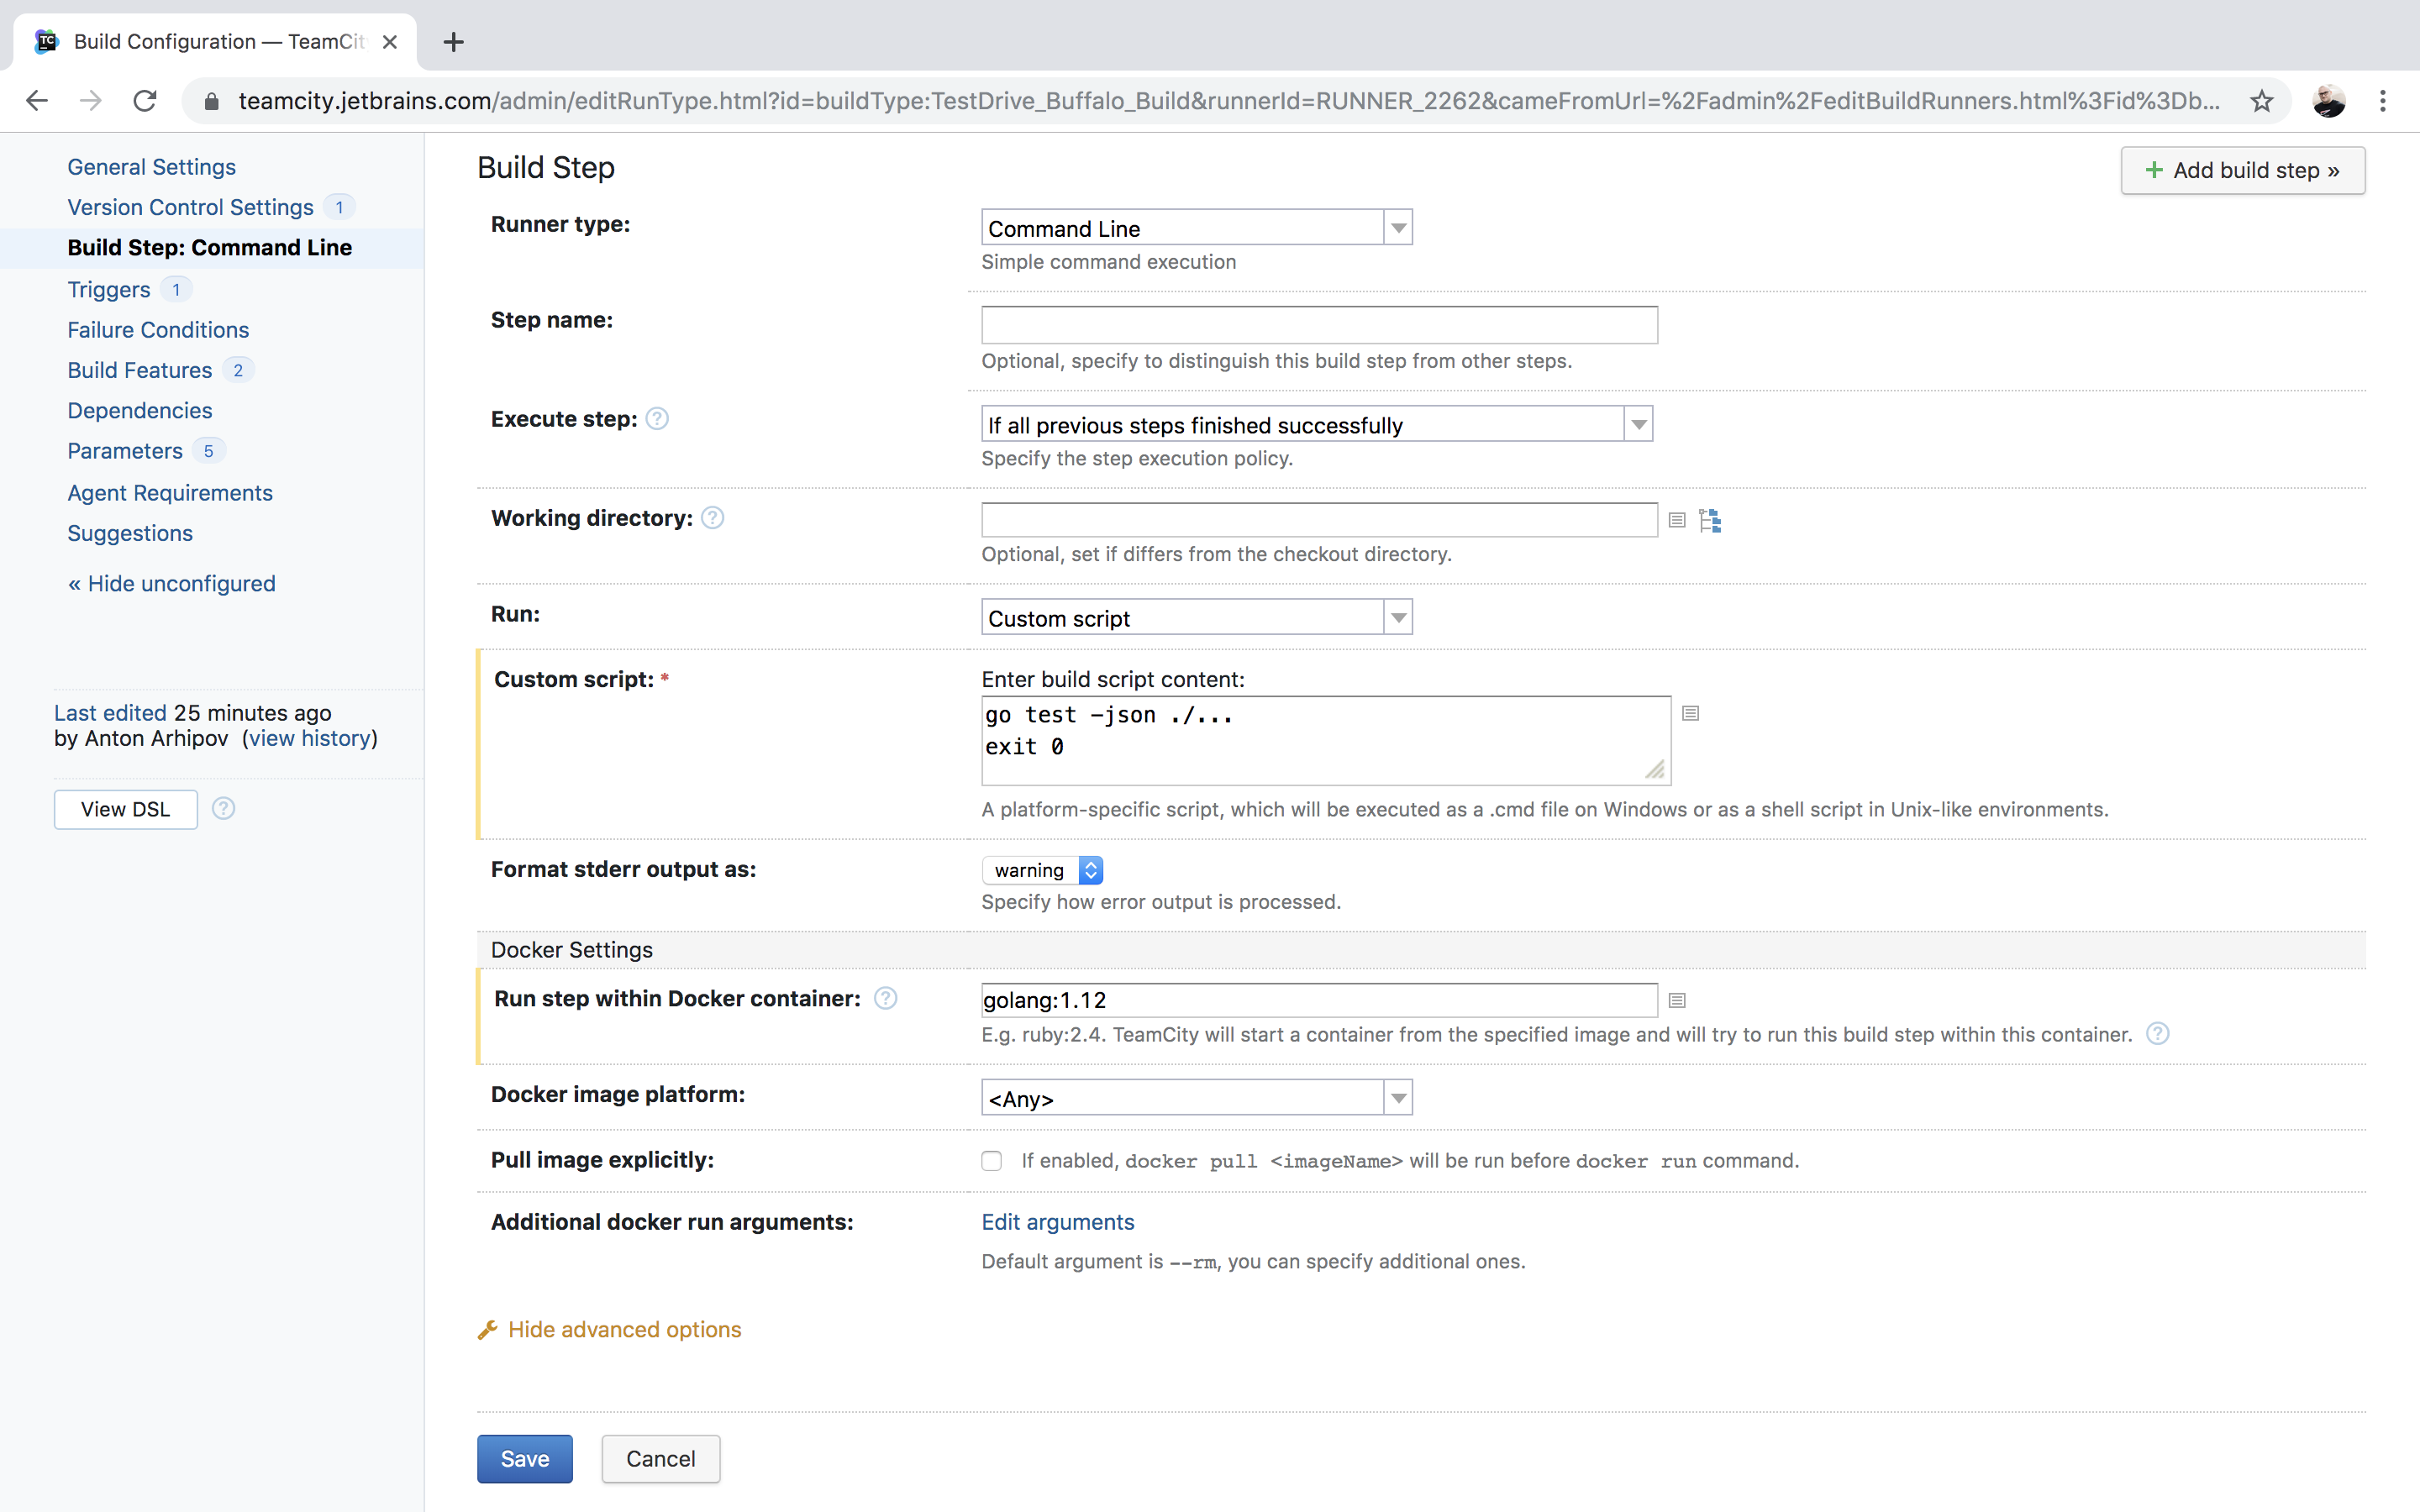Click the Step name input field
The width and height of the screenshot is (2420, 1512).
coord(1318,324)
